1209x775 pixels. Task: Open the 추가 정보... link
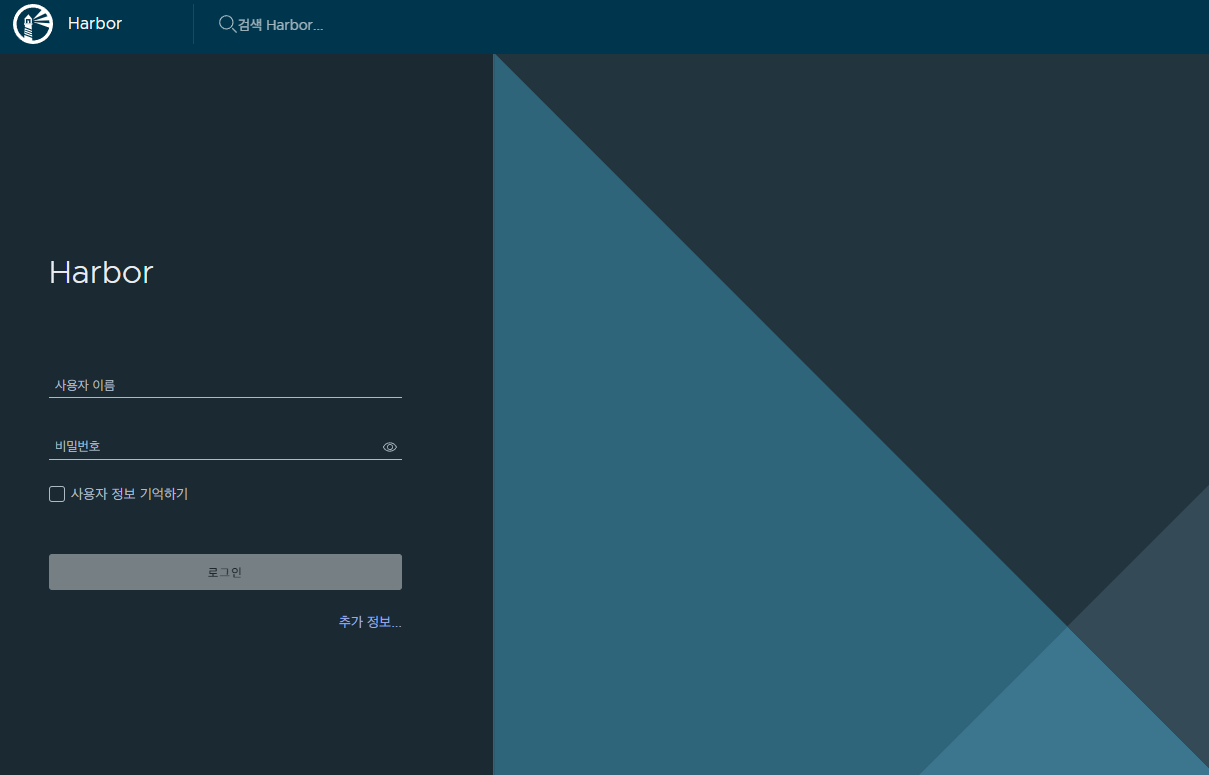369,622
